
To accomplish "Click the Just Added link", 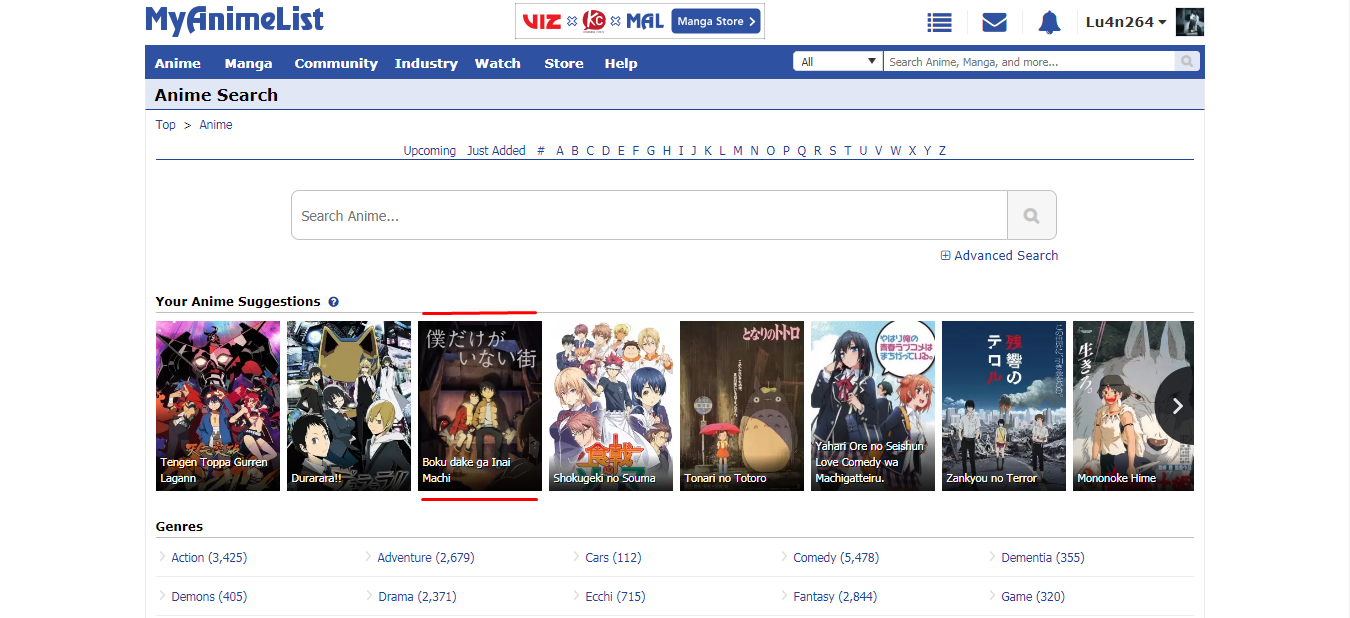I will tap(496, 151).
